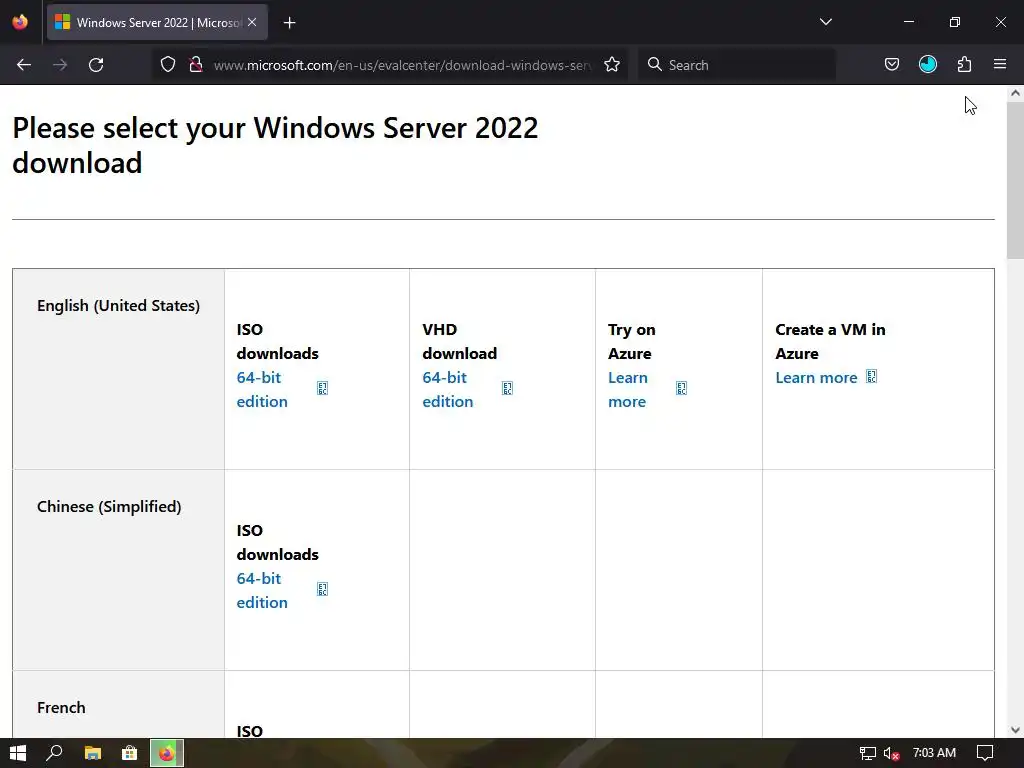
Task: Open English ISO downloads 64-bit edition link
Action: [262, 389]
